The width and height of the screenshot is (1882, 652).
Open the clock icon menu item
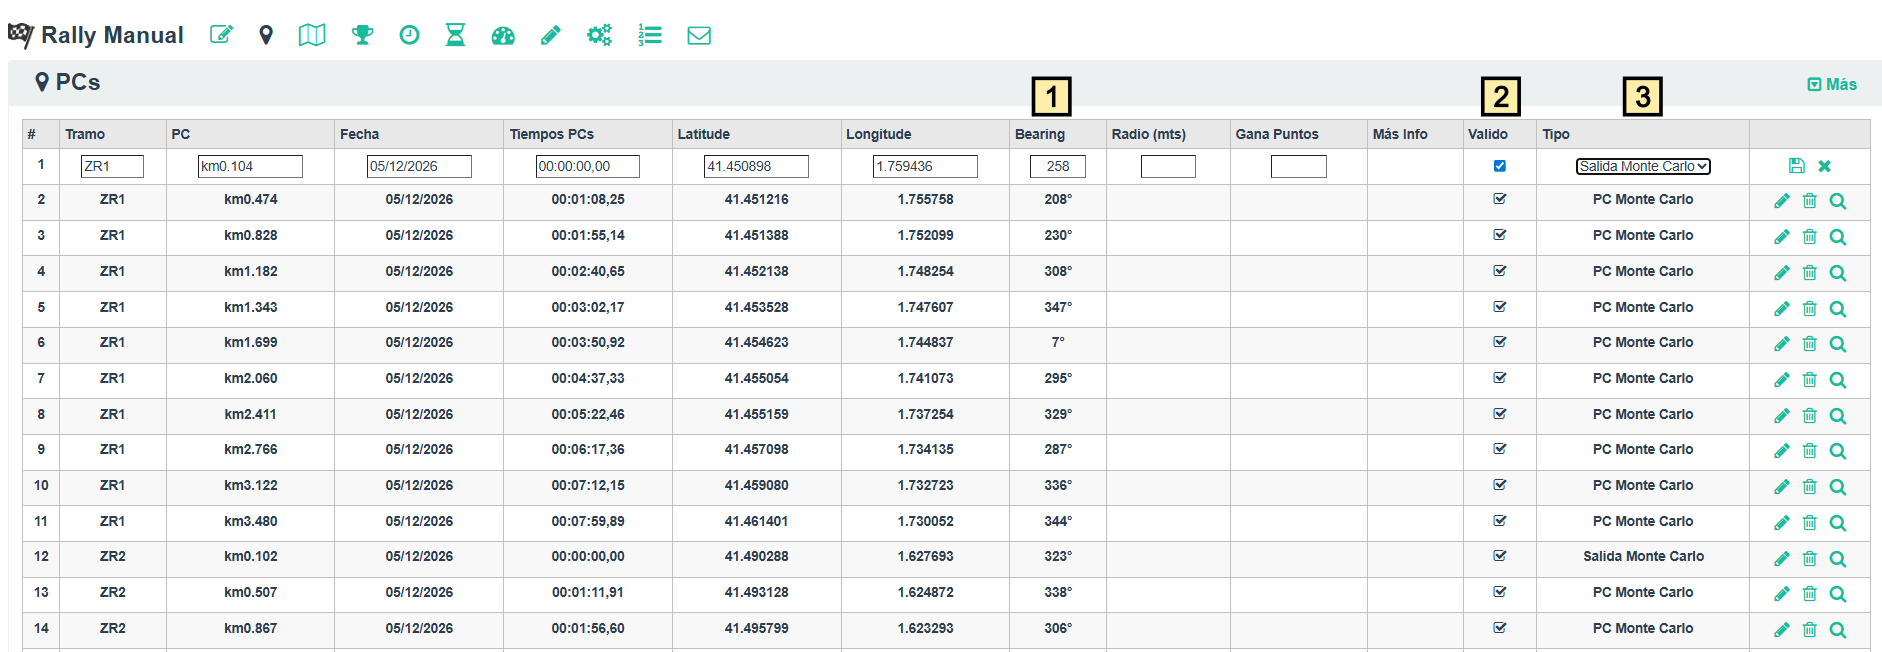tap(409, 35)
